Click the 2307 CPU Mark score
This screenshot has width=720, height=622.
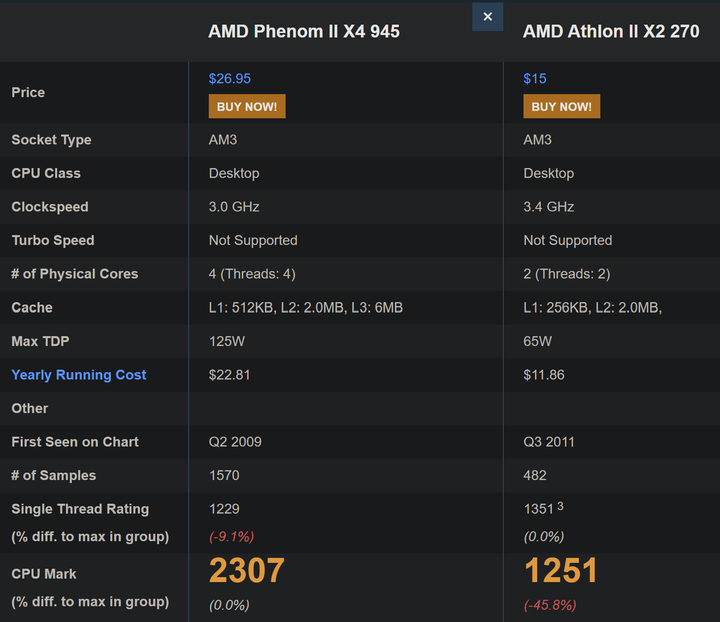[x=247, y=571]
